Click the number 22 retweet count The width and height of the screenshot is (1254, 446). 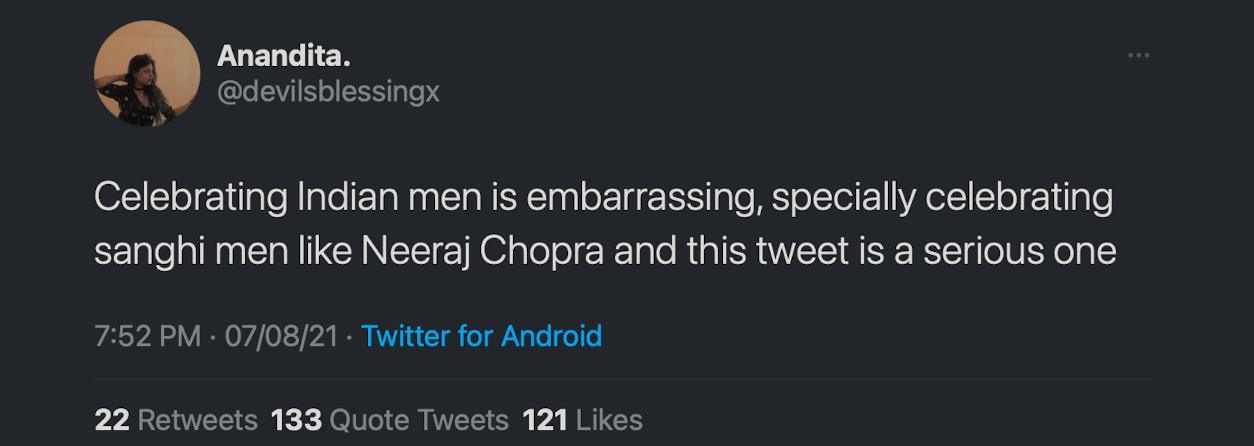pyautogui.click(x=112, y=419)
